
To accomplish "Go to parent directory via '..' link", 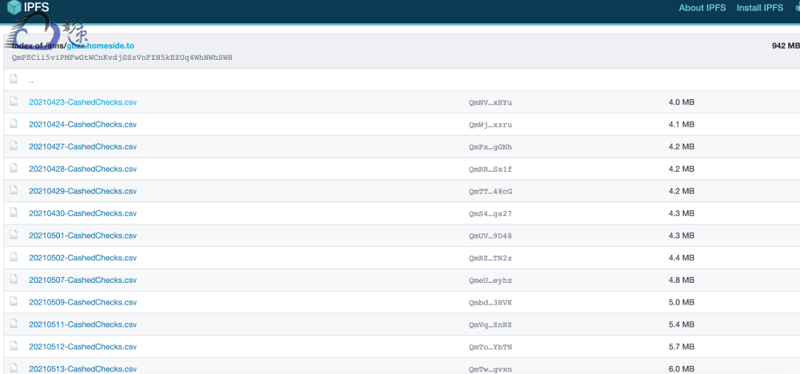I will point(32,80).
